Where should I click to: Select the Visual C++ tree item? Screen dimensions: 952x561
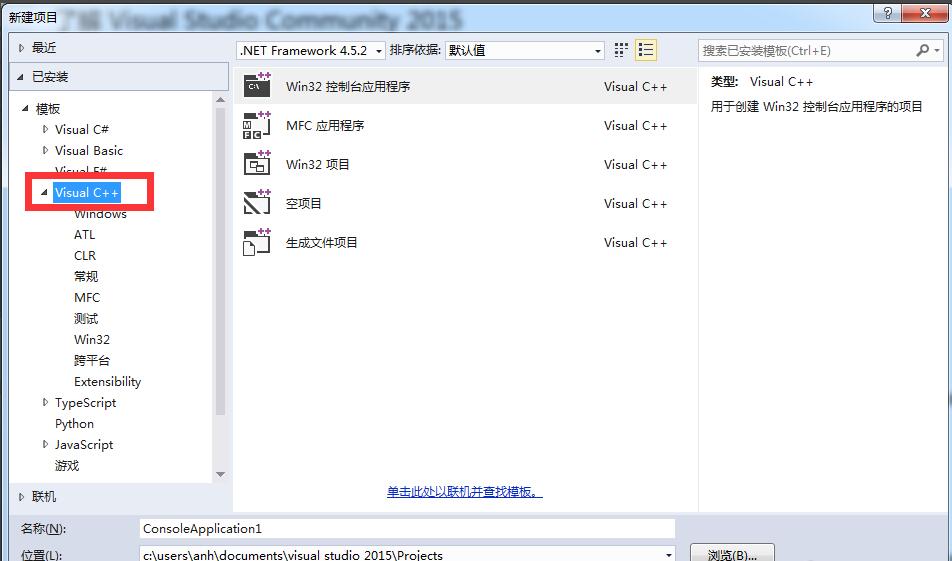point(87,192)
